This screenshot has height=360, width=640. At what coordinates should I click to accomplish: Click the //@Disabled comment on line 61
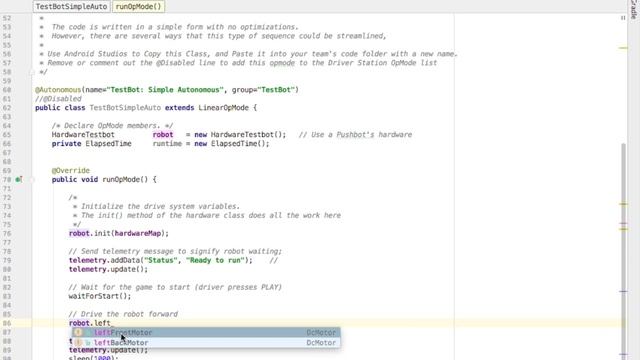tap(58, 99)
